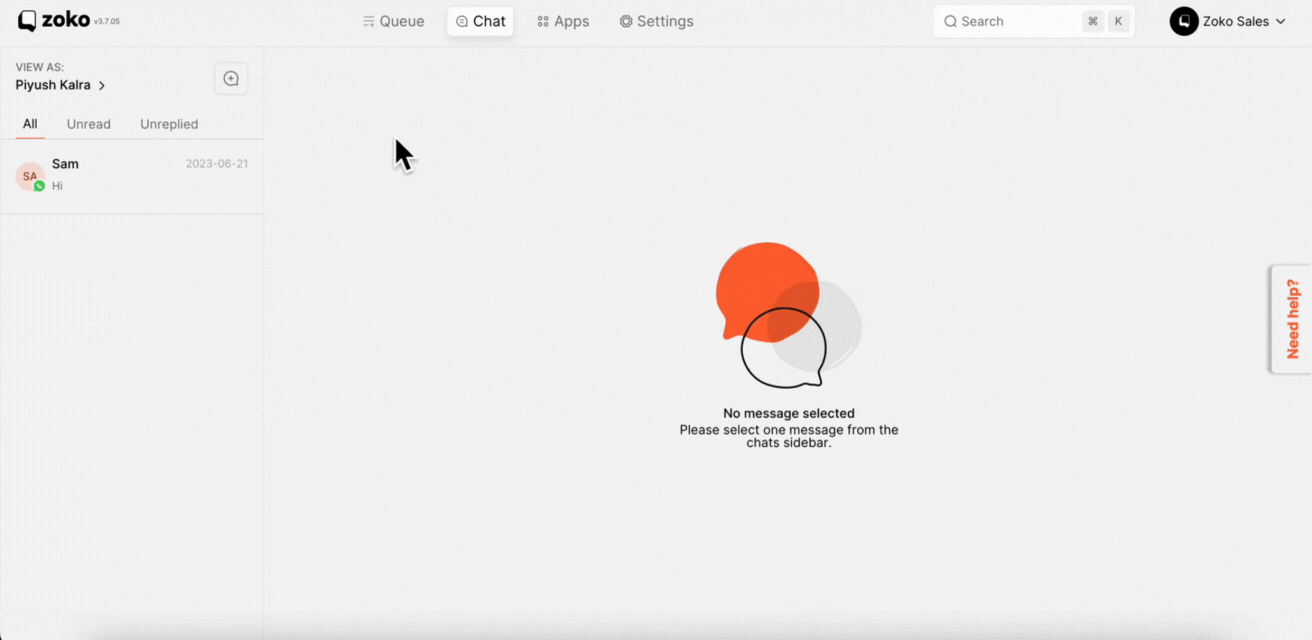Click the Need help? side button

tap(1292, 319)
